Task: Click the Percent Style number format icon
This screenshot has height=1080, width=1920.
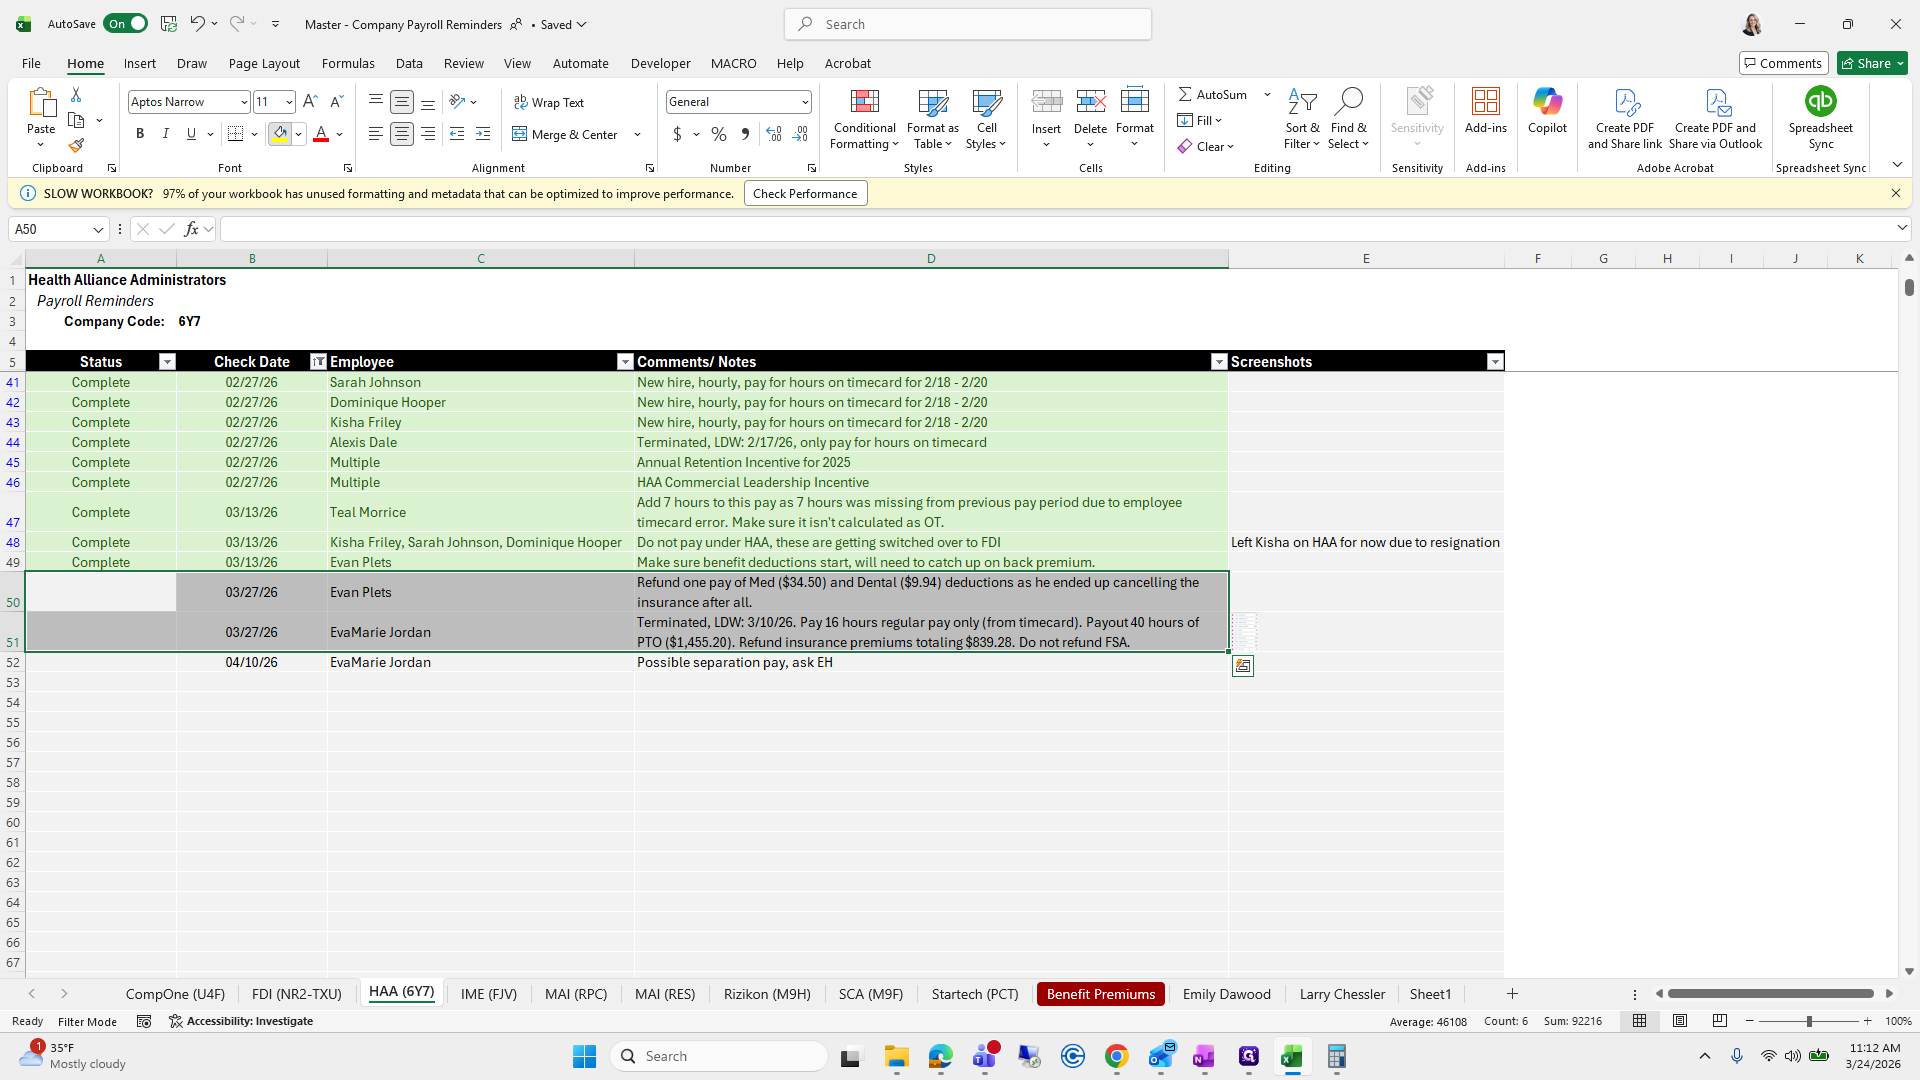Action: click(x=719, y=134)
